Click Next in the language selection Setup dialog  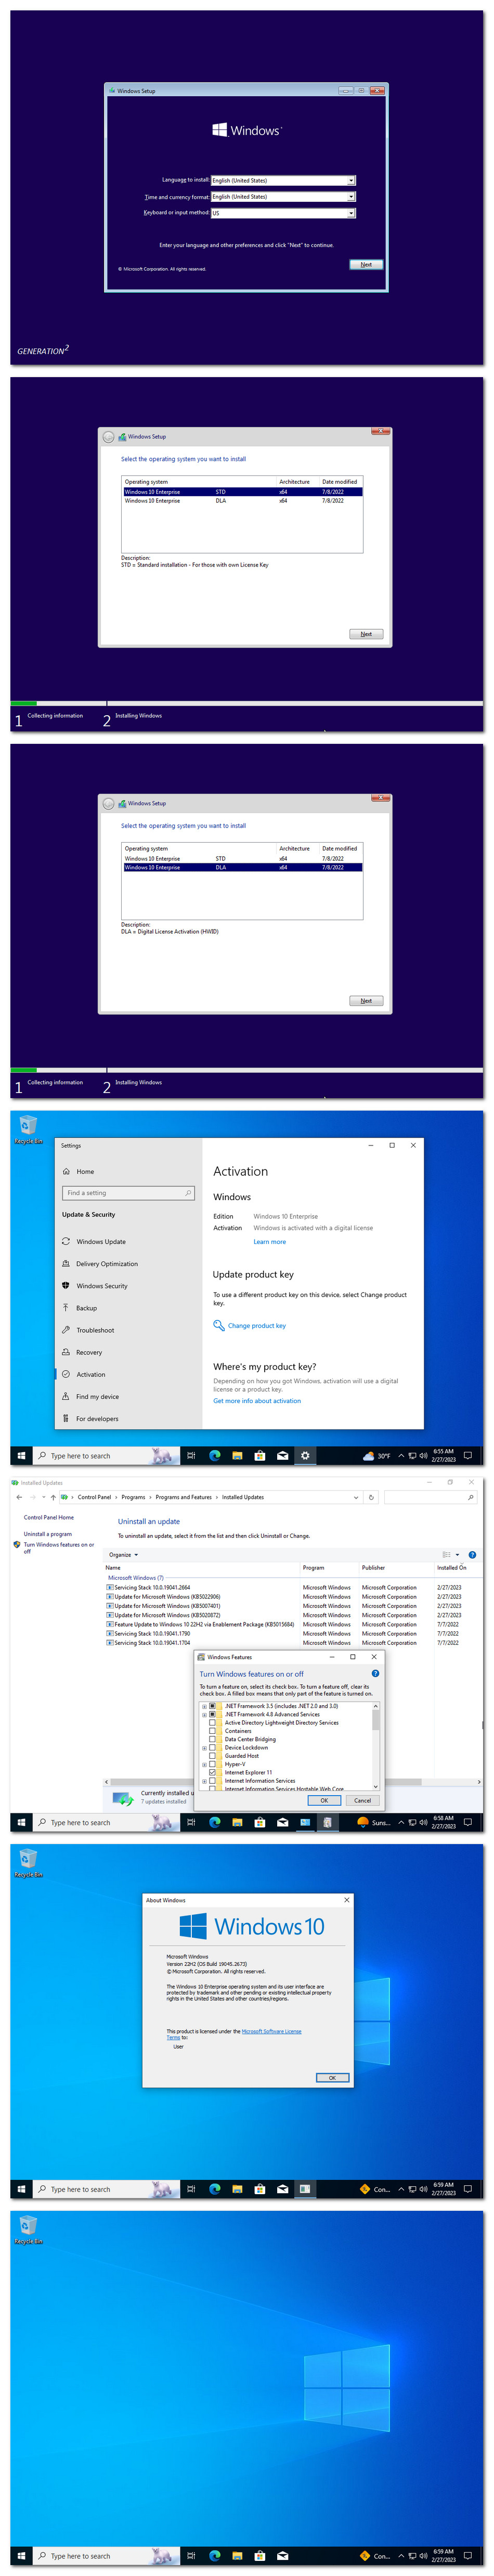(366, 265)
